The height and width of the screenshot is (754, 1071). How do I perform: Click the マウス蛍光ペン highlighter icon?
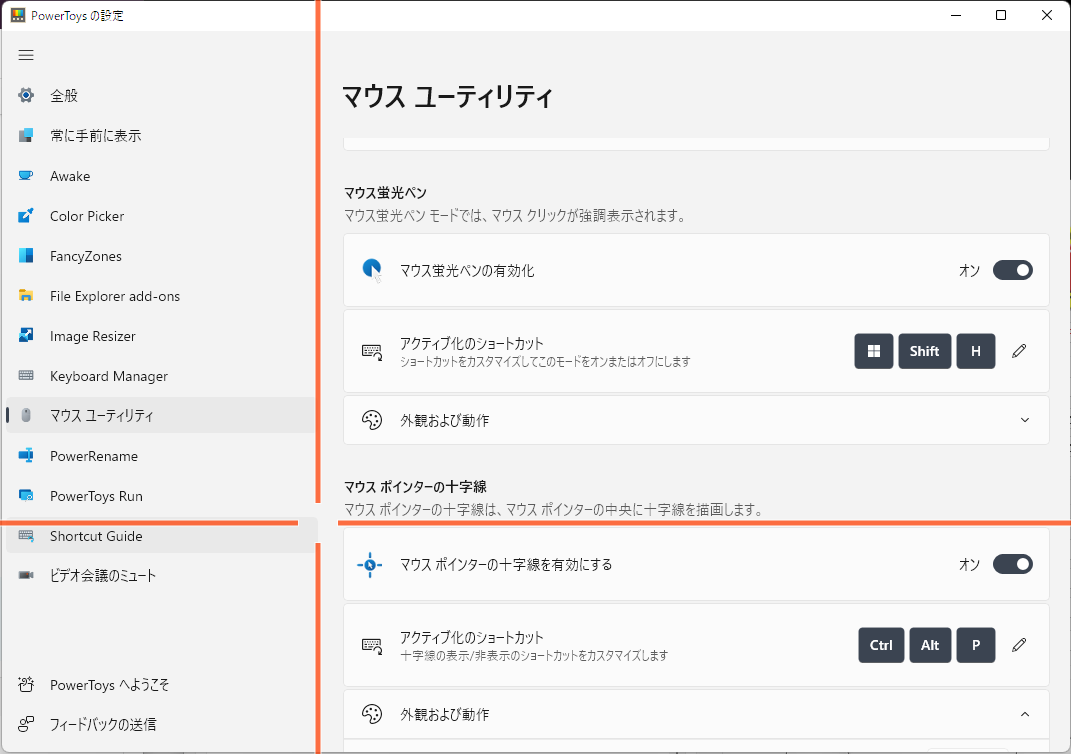372,270
